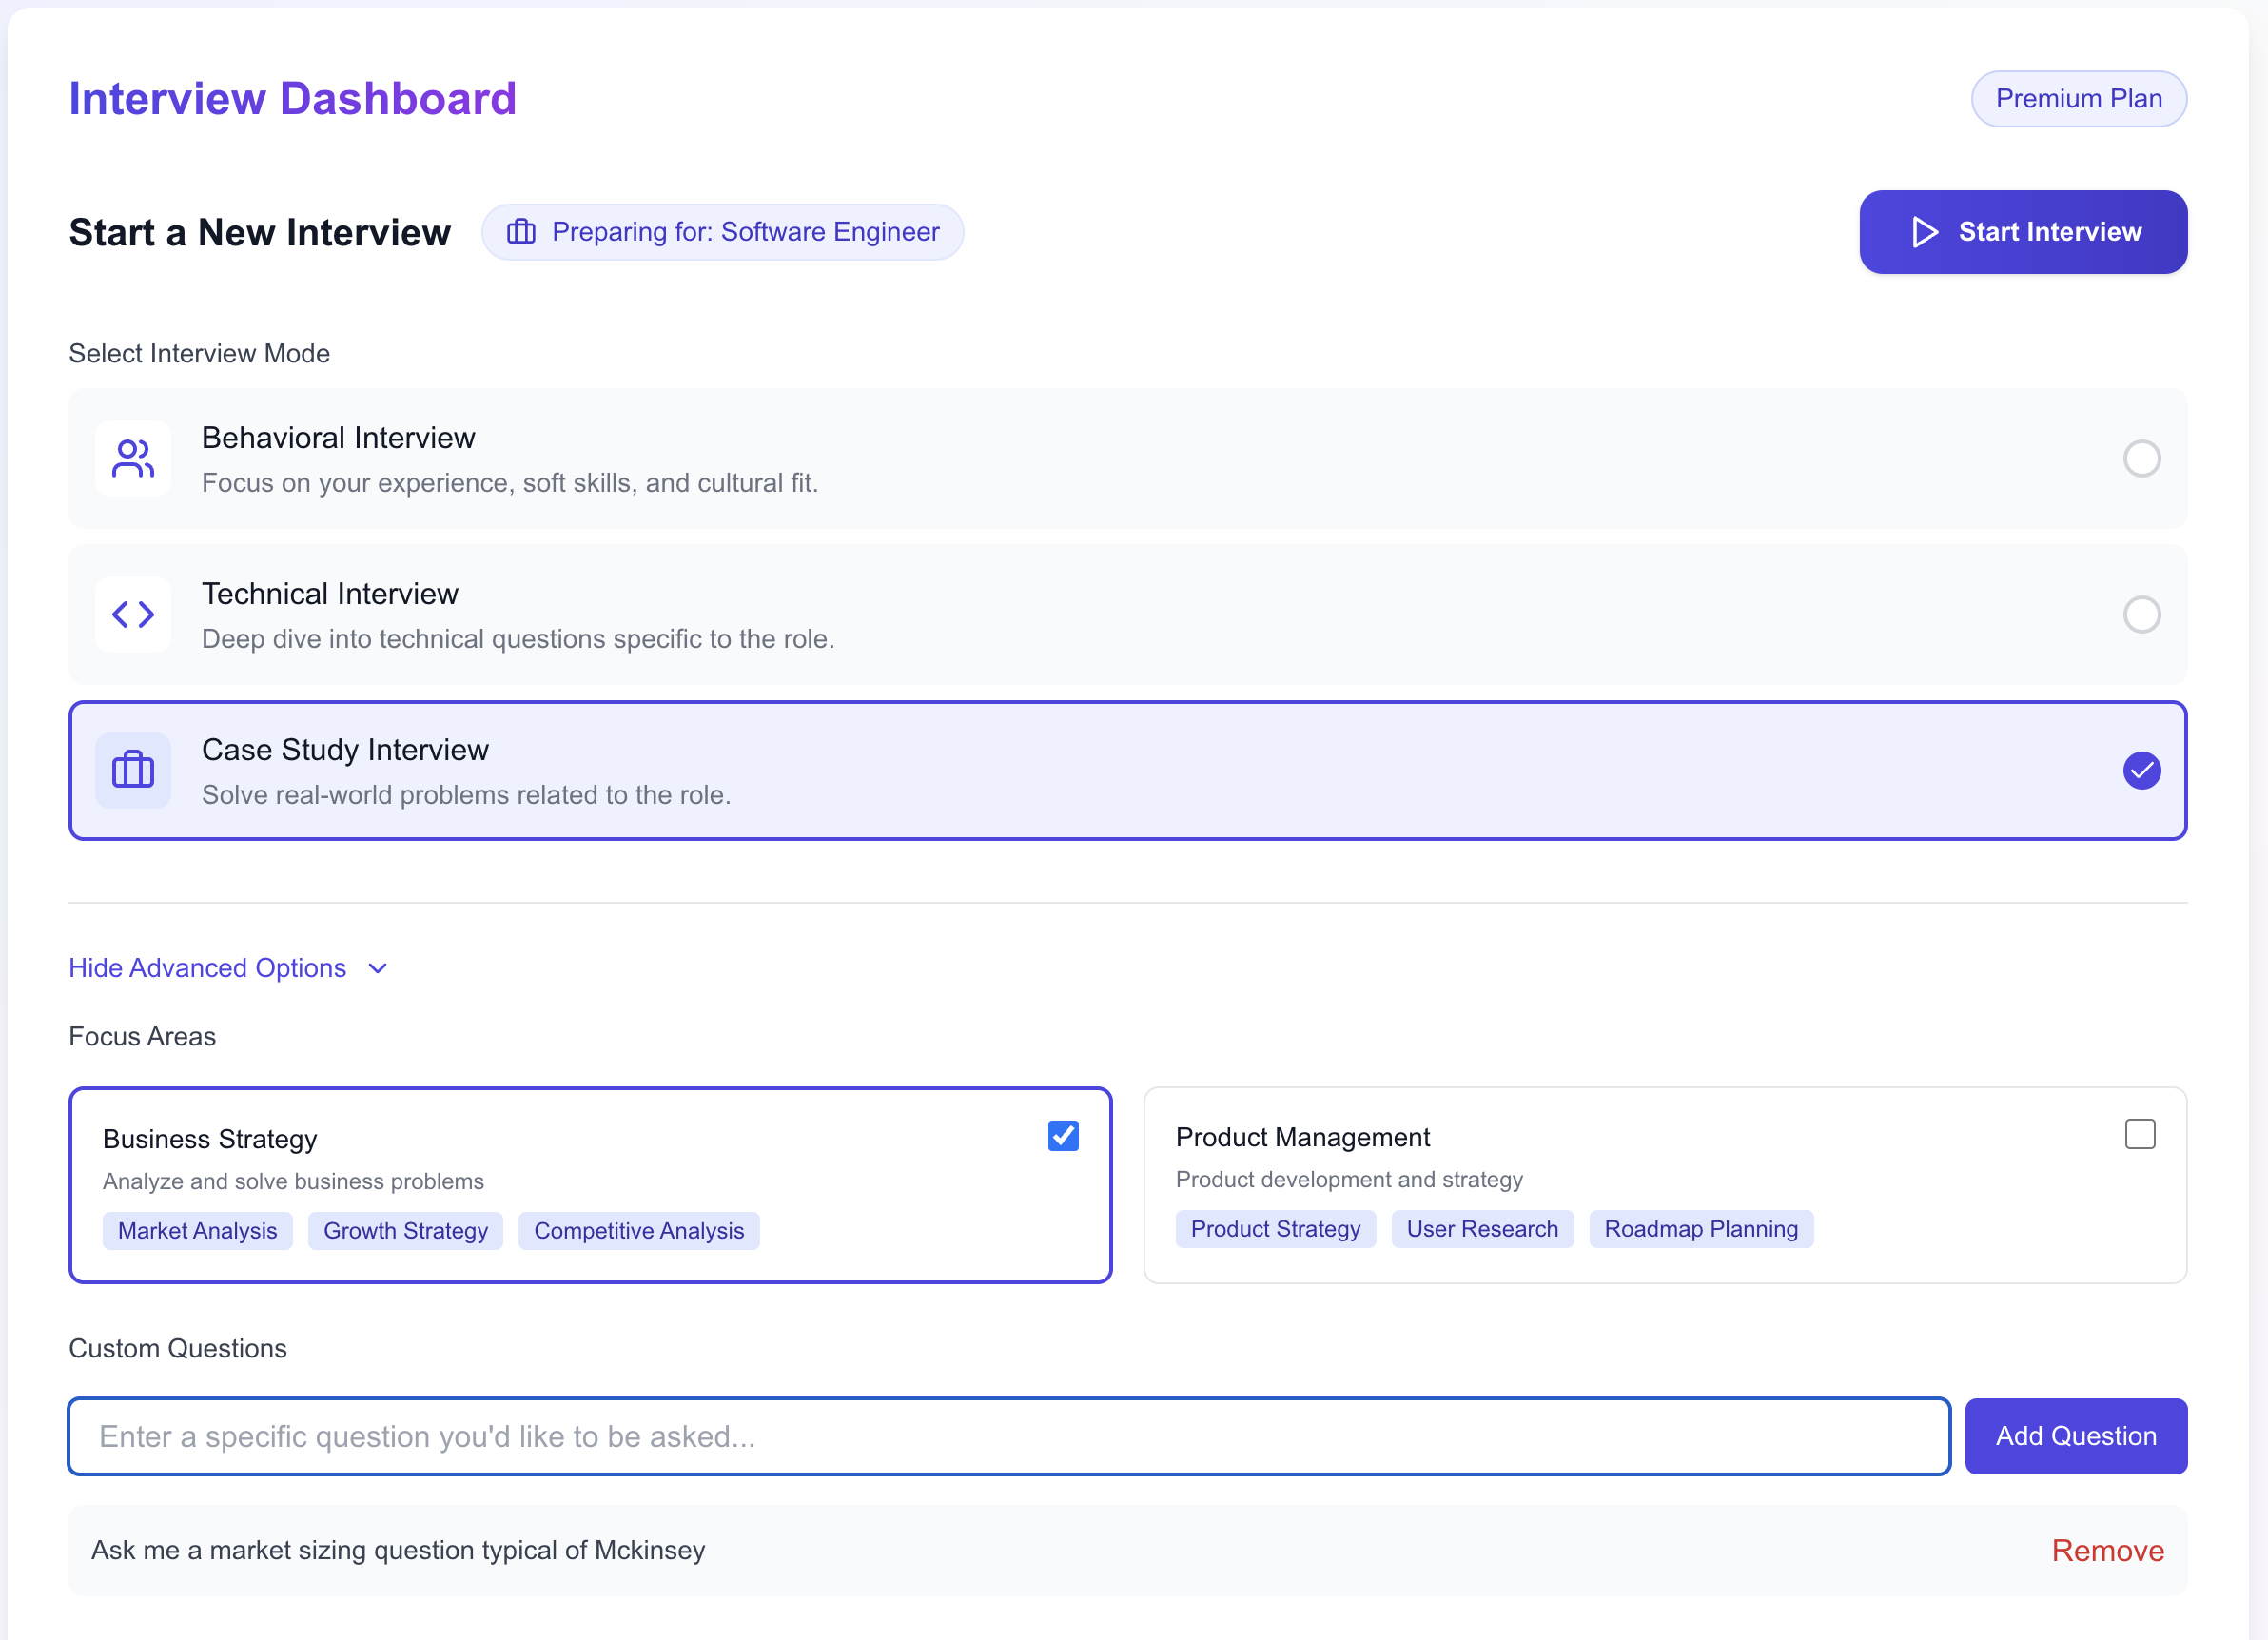Image resolution: width=2268 pixels, height=1640 pixels.
Task: Click the Case Study selected checkmark icon
Action: coord(2141,770)
